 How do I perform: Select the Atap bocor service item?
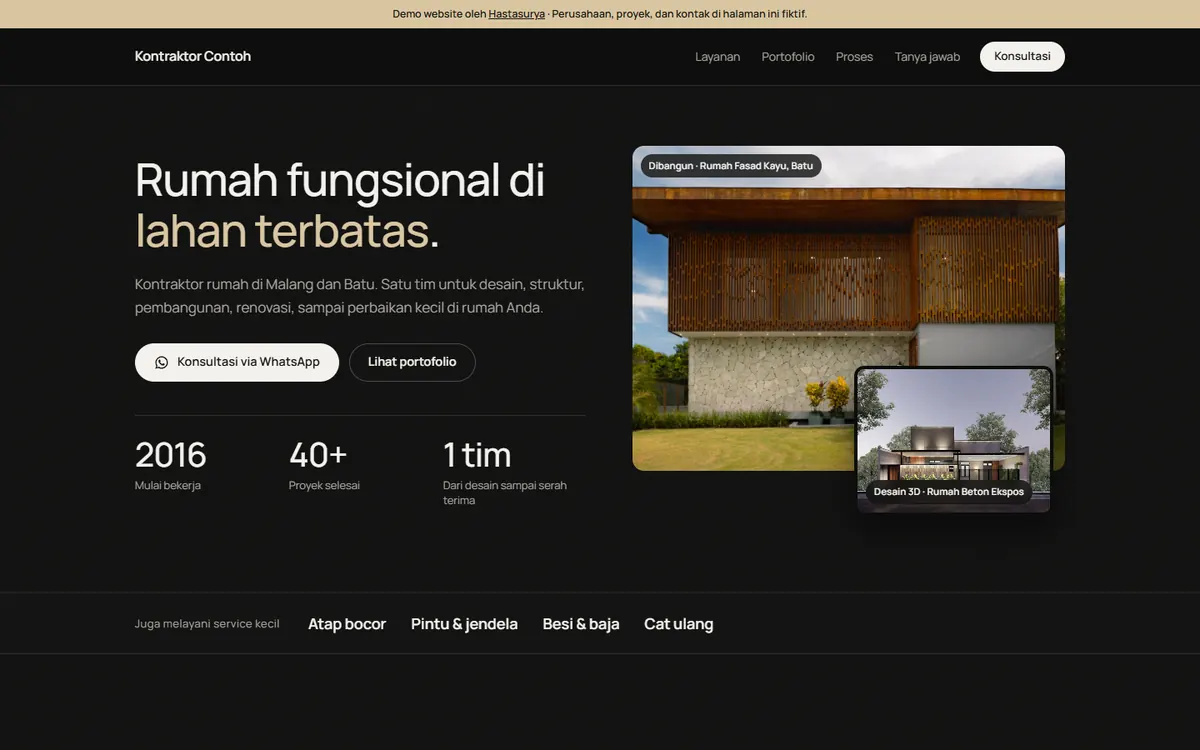(347, 624)
